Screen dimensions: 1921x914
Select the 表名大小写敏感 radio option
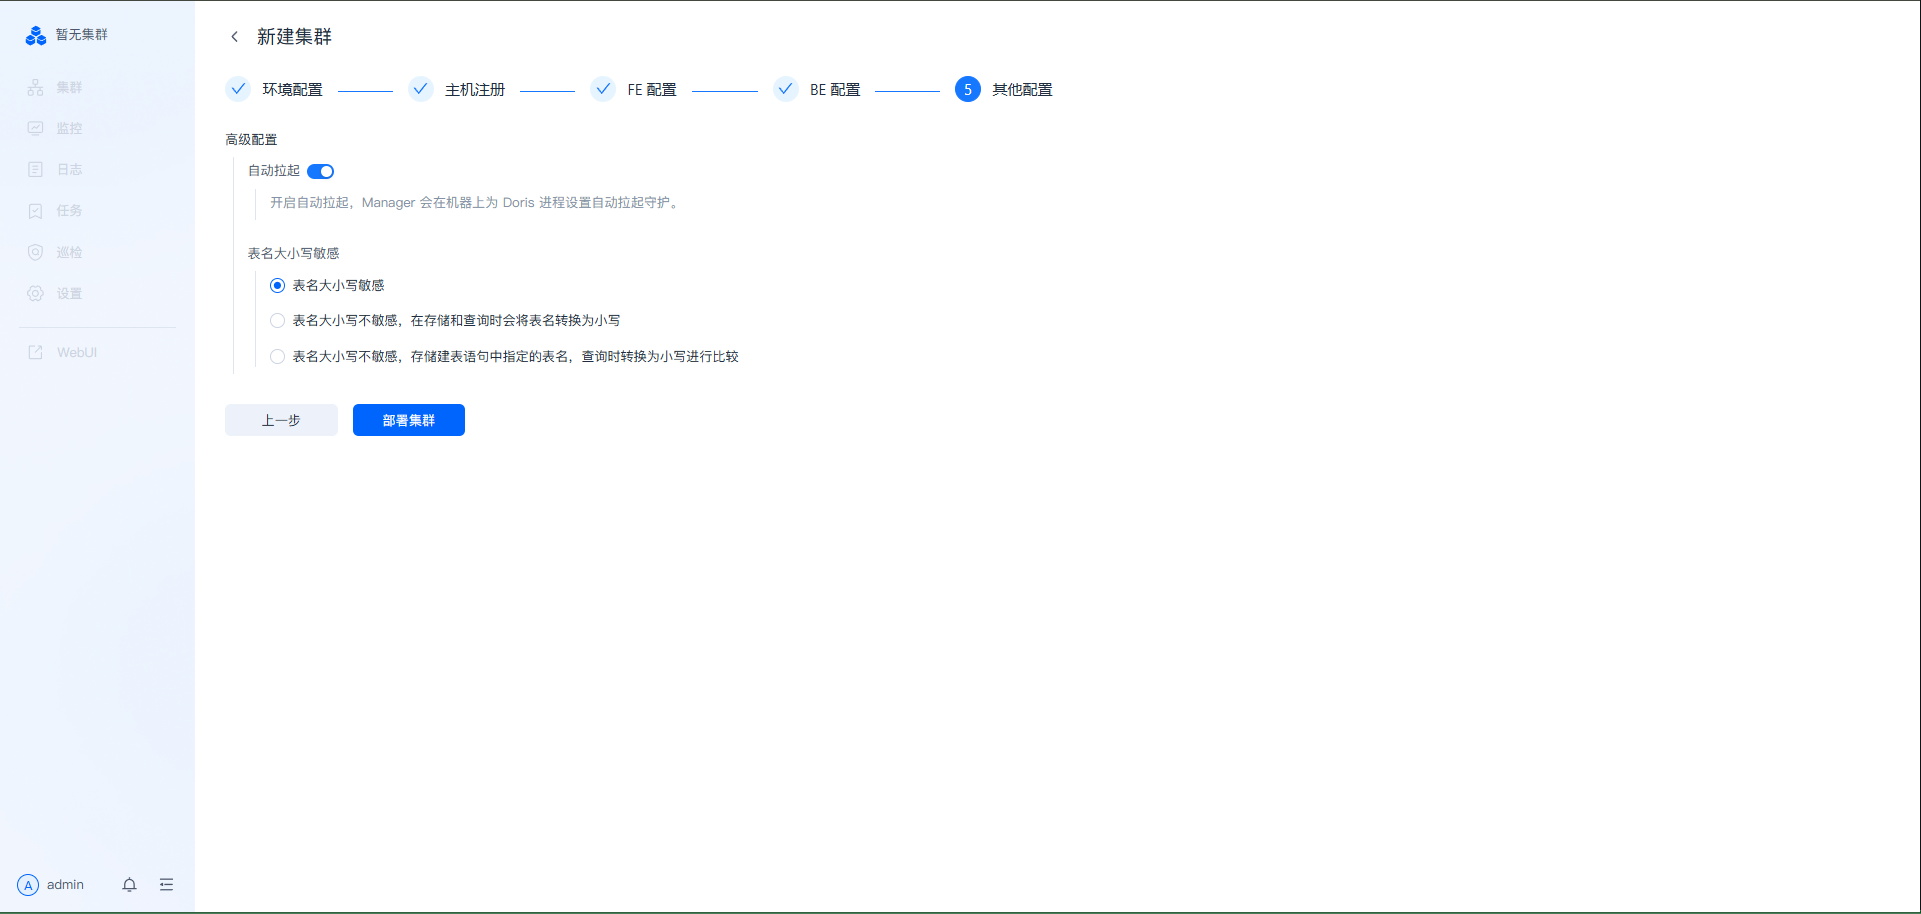[x=278, y=286]
